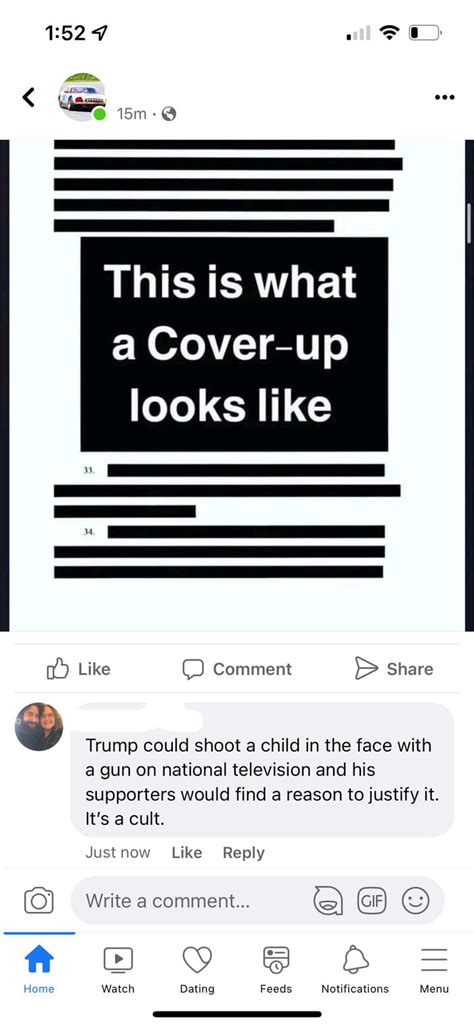474x1027 pixels.
Task: Go to the Home tab
Action: 39,969
